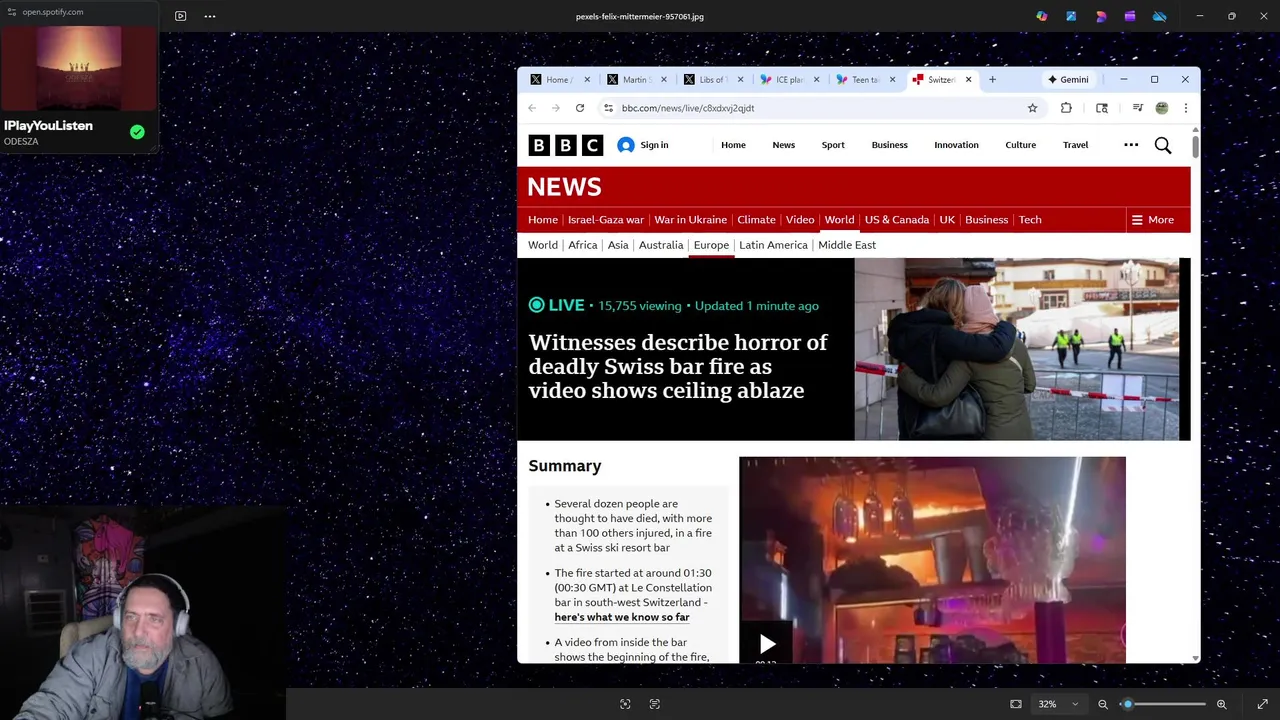Viewport: 1280px width, 720px height.
Task: Click the three-dots more menu in BBC header
Action: (1131, 145)
